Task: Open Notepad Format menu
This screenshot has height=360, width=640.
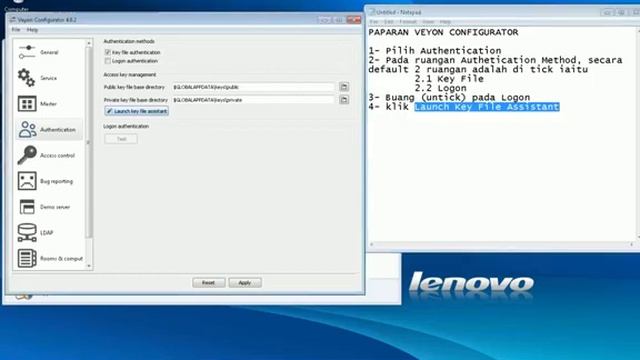Action: [x=408, y=22]
